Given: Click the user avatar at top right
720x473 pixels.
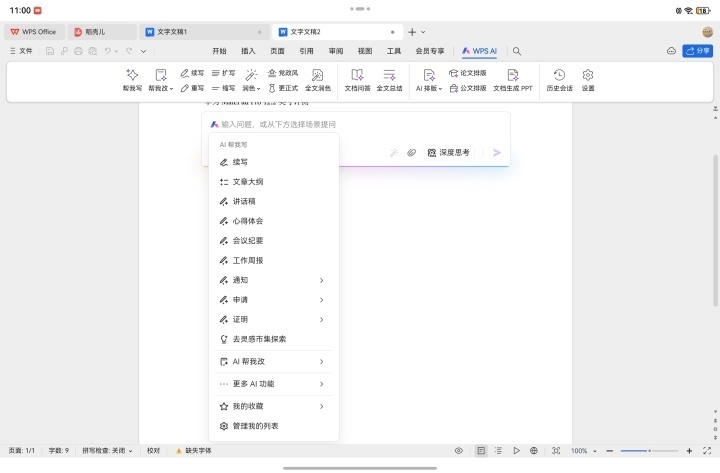Looking at the screenshot, I should (x=708, y=32).
